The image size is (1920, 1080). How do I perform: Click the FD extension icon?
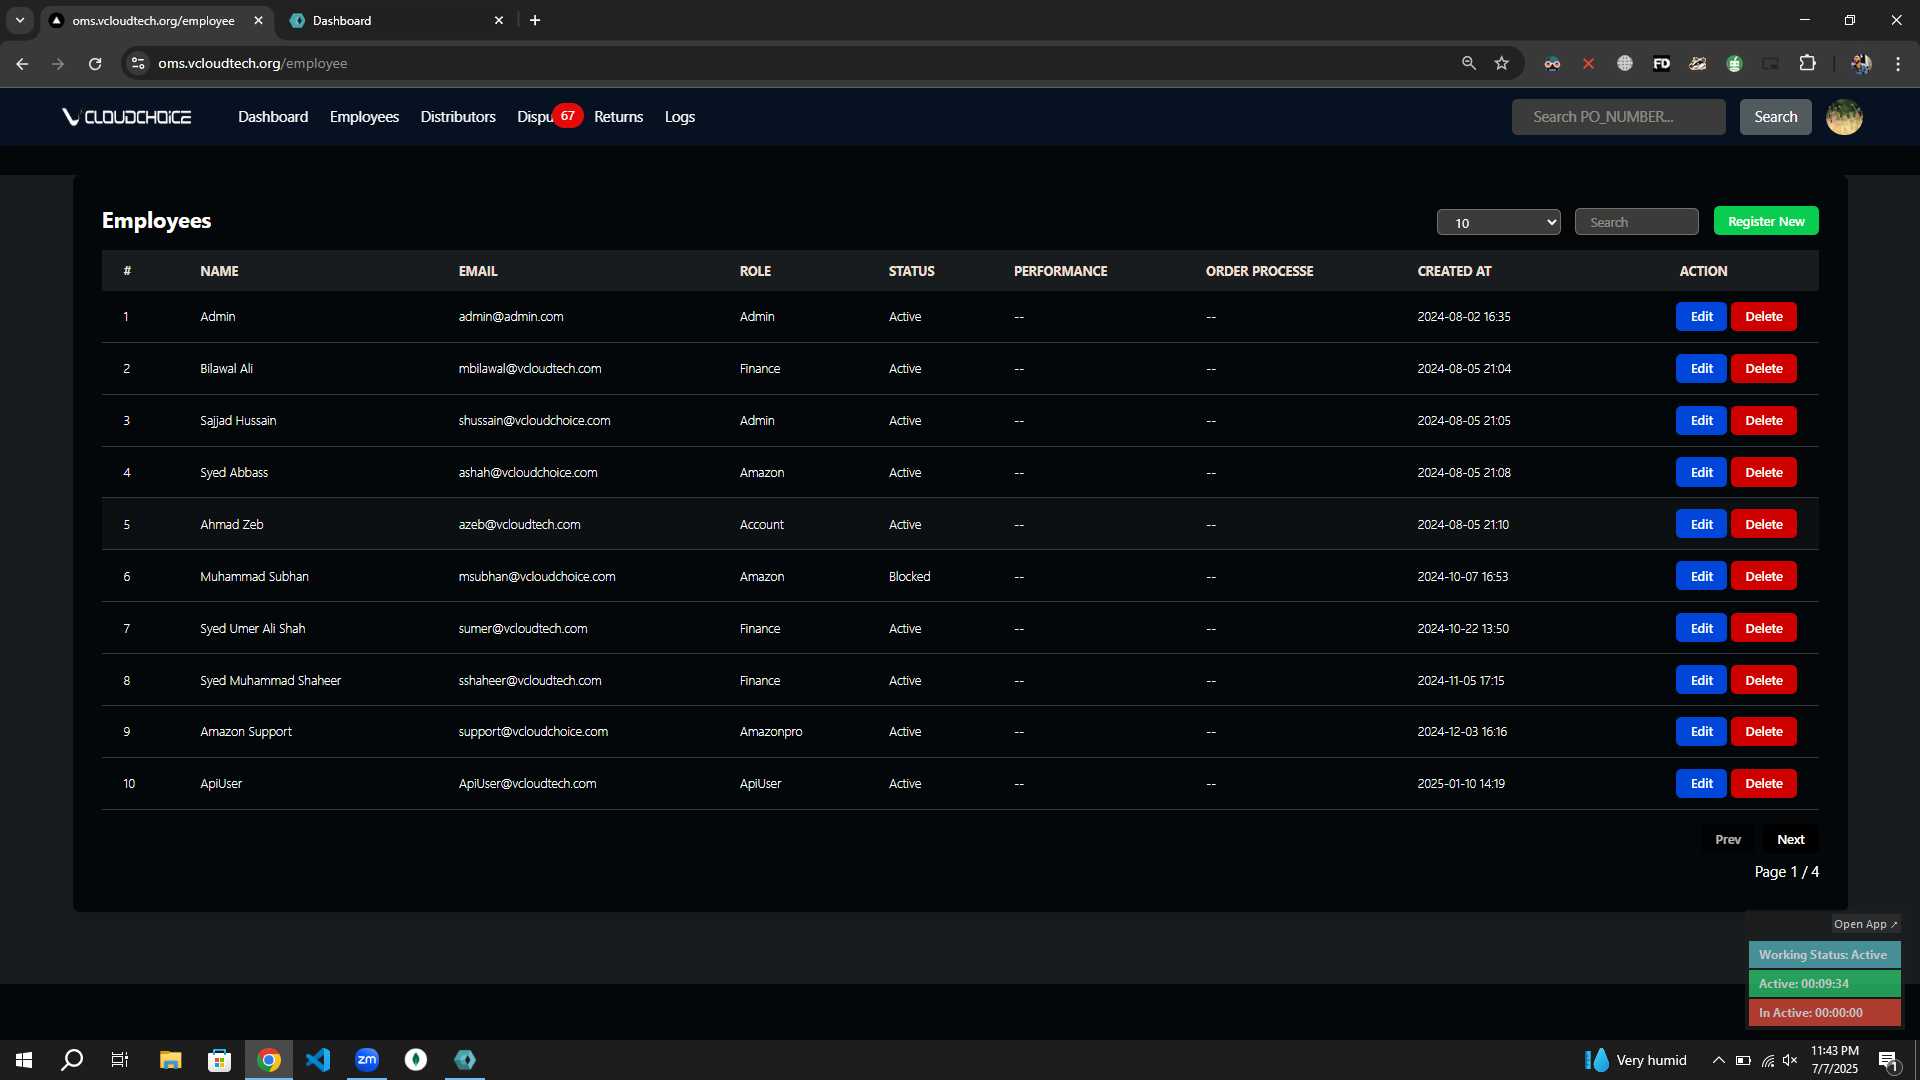(1661, 63)
